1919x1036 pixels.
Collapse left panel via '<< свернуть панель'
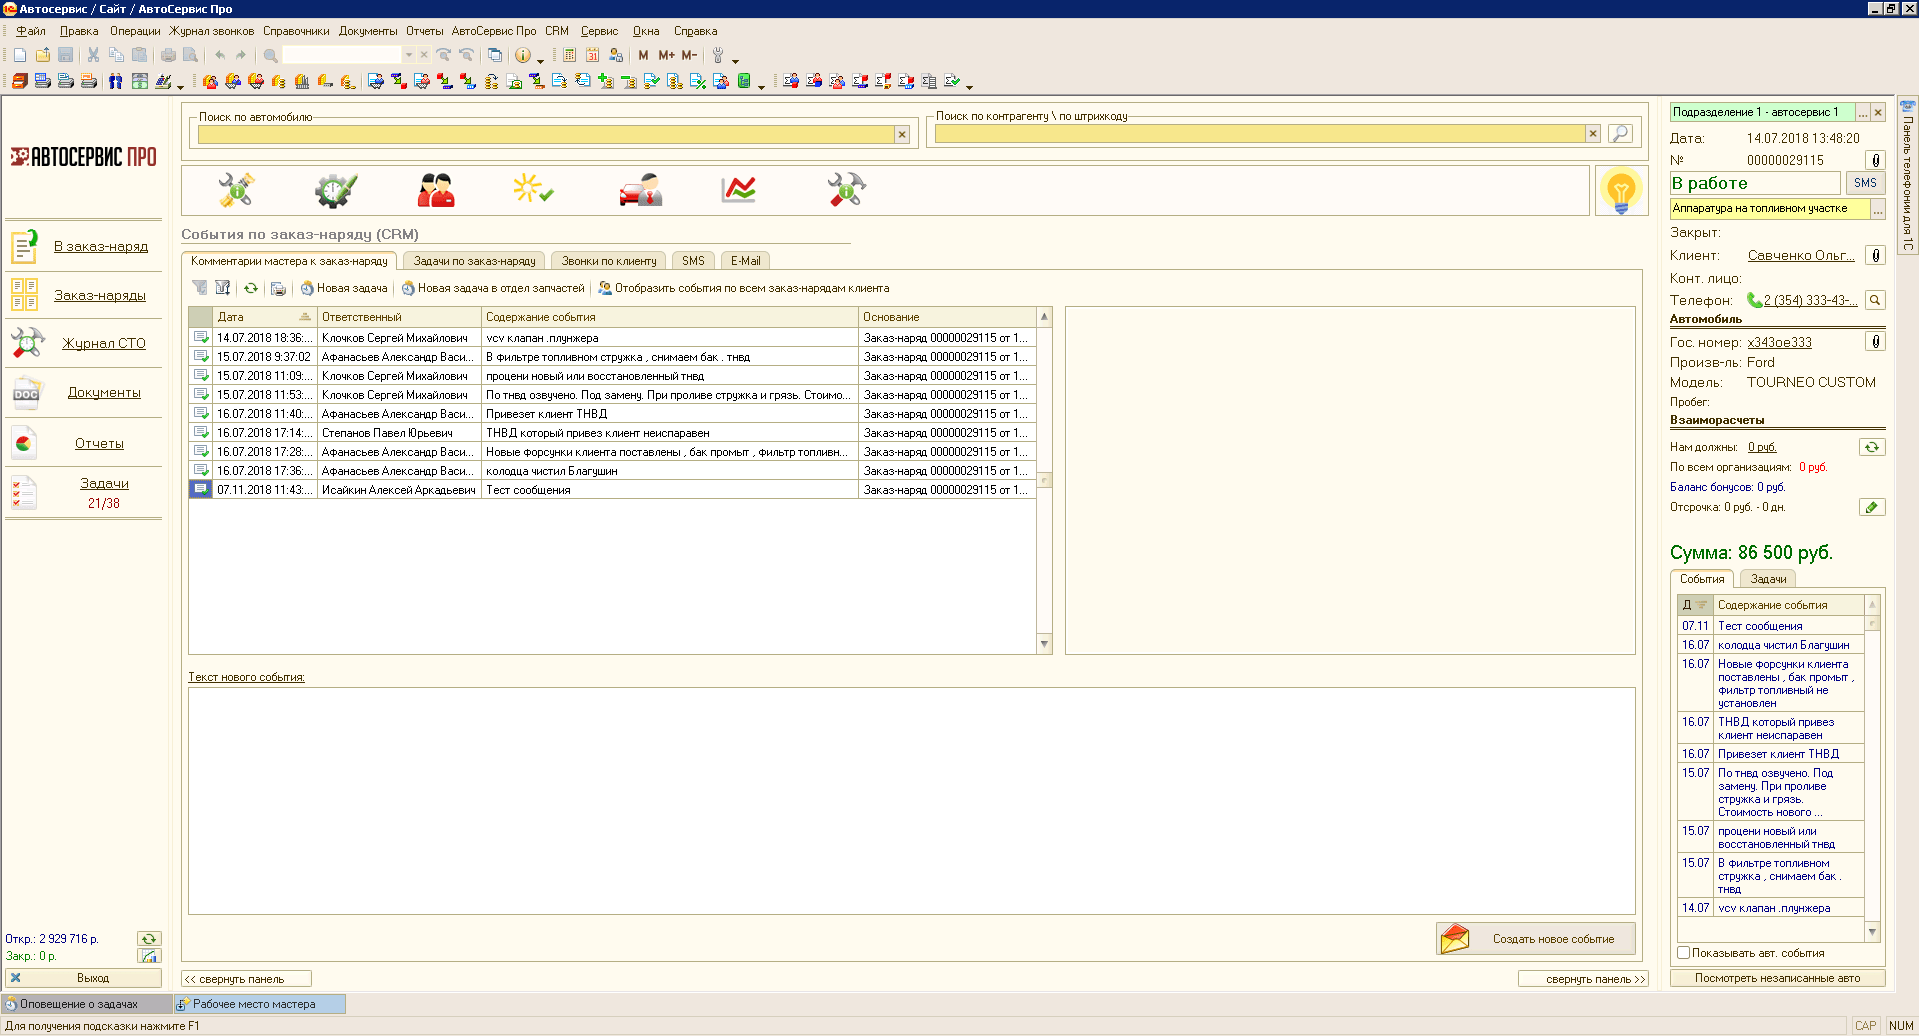tap(246, 979)
